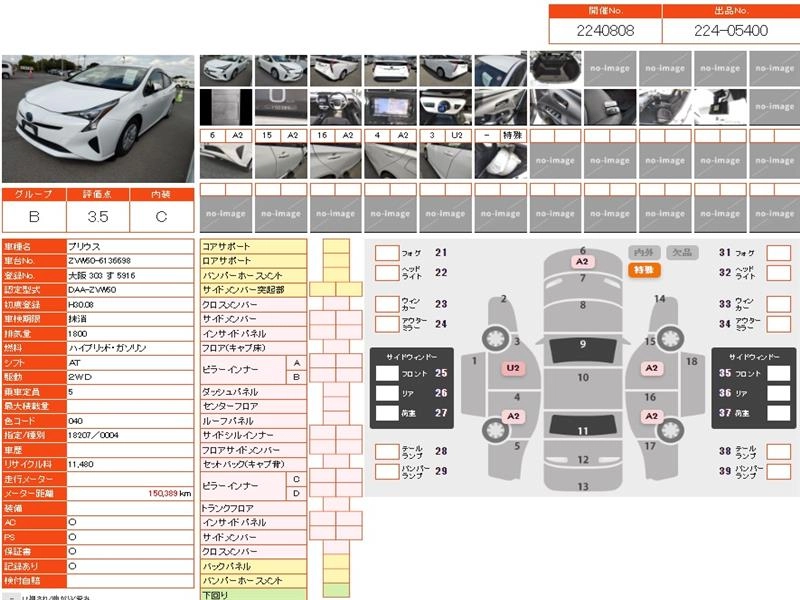The image size is (800, 600).
Task: Check the テールランプ 38 box
Action: pos(779,451)
